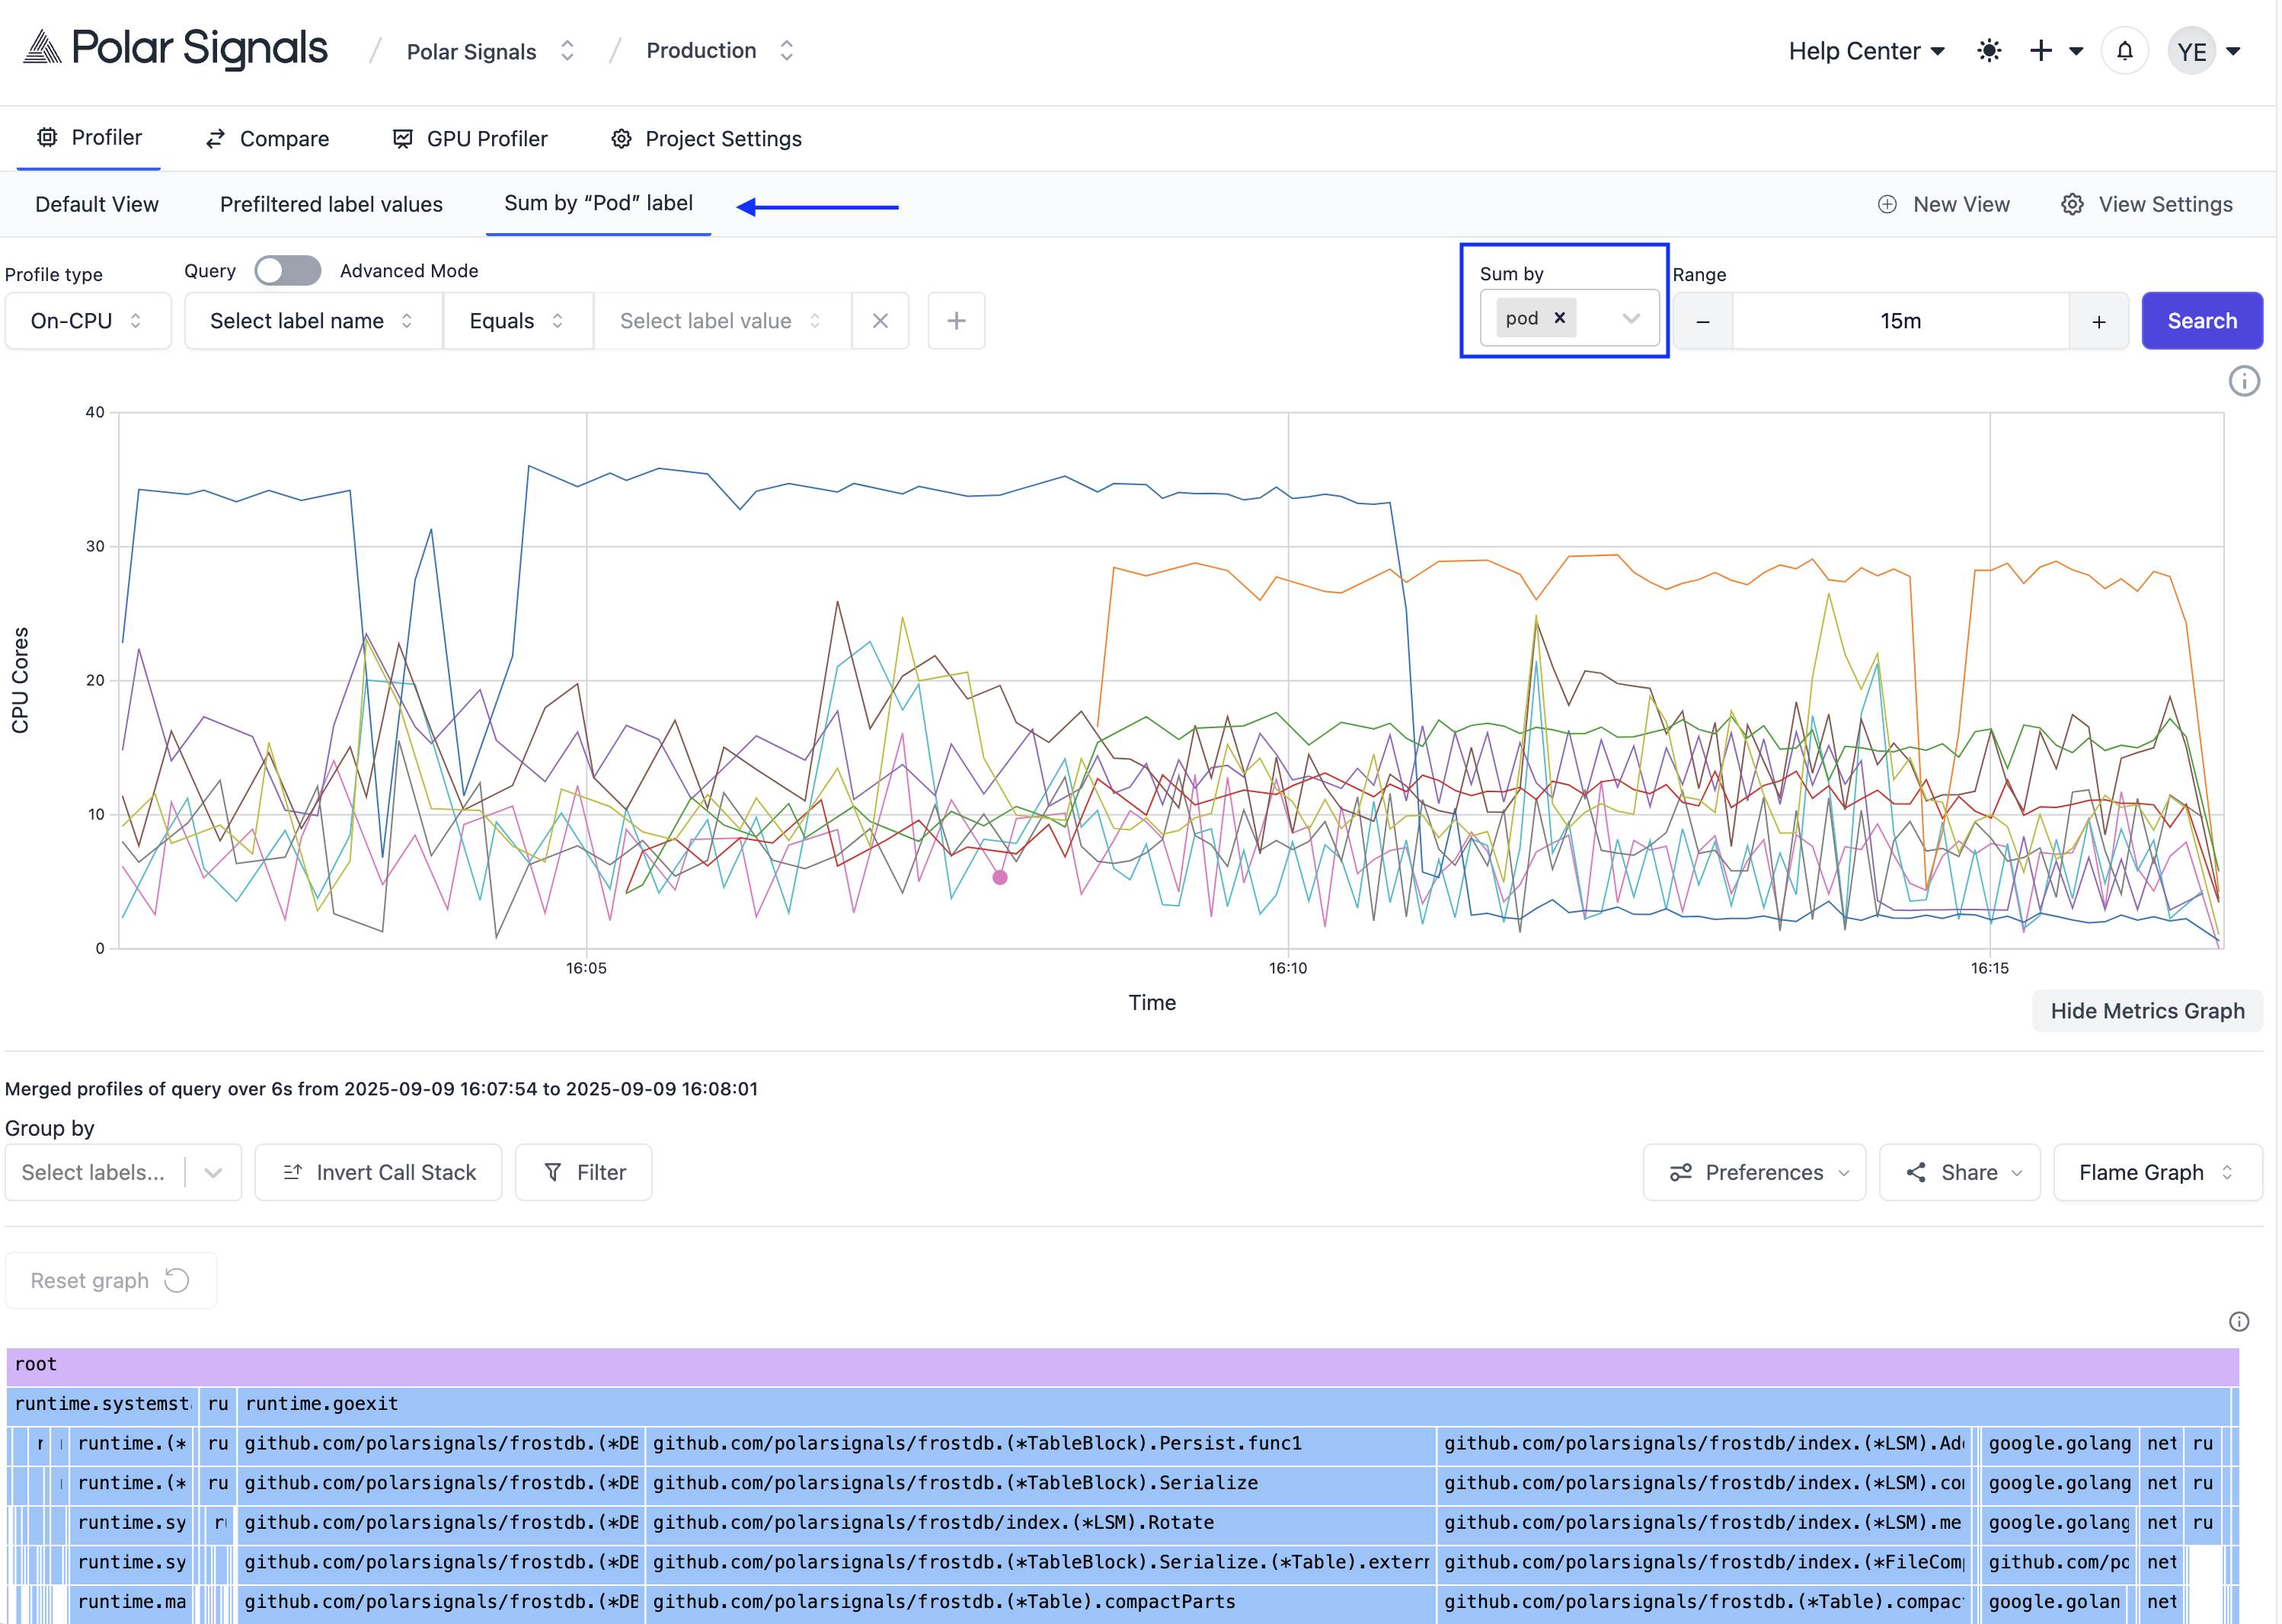The width and height of the screenshot is (2282, 1624).
Task: Open the Preferences panel
Action: click(x=1755, y=1172)
